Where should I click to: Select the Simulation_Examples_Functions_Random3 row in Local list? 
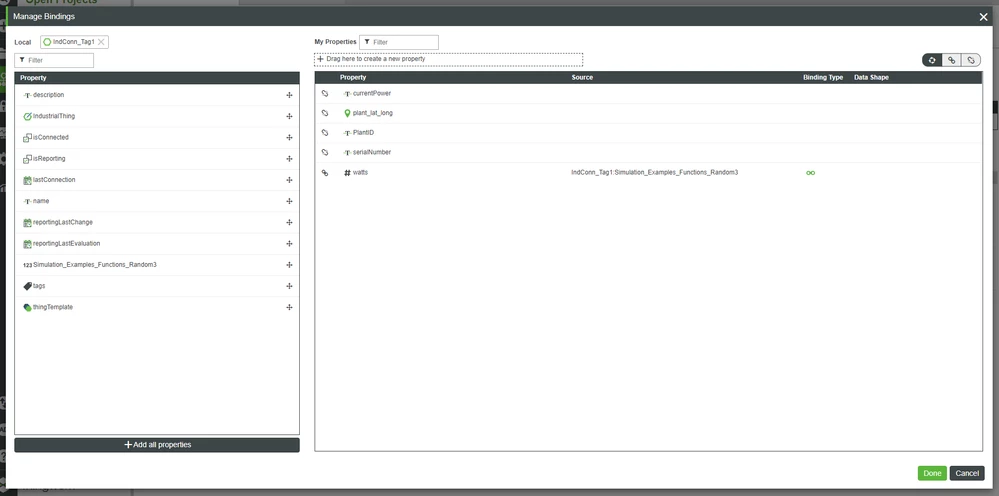pos(157,265)
